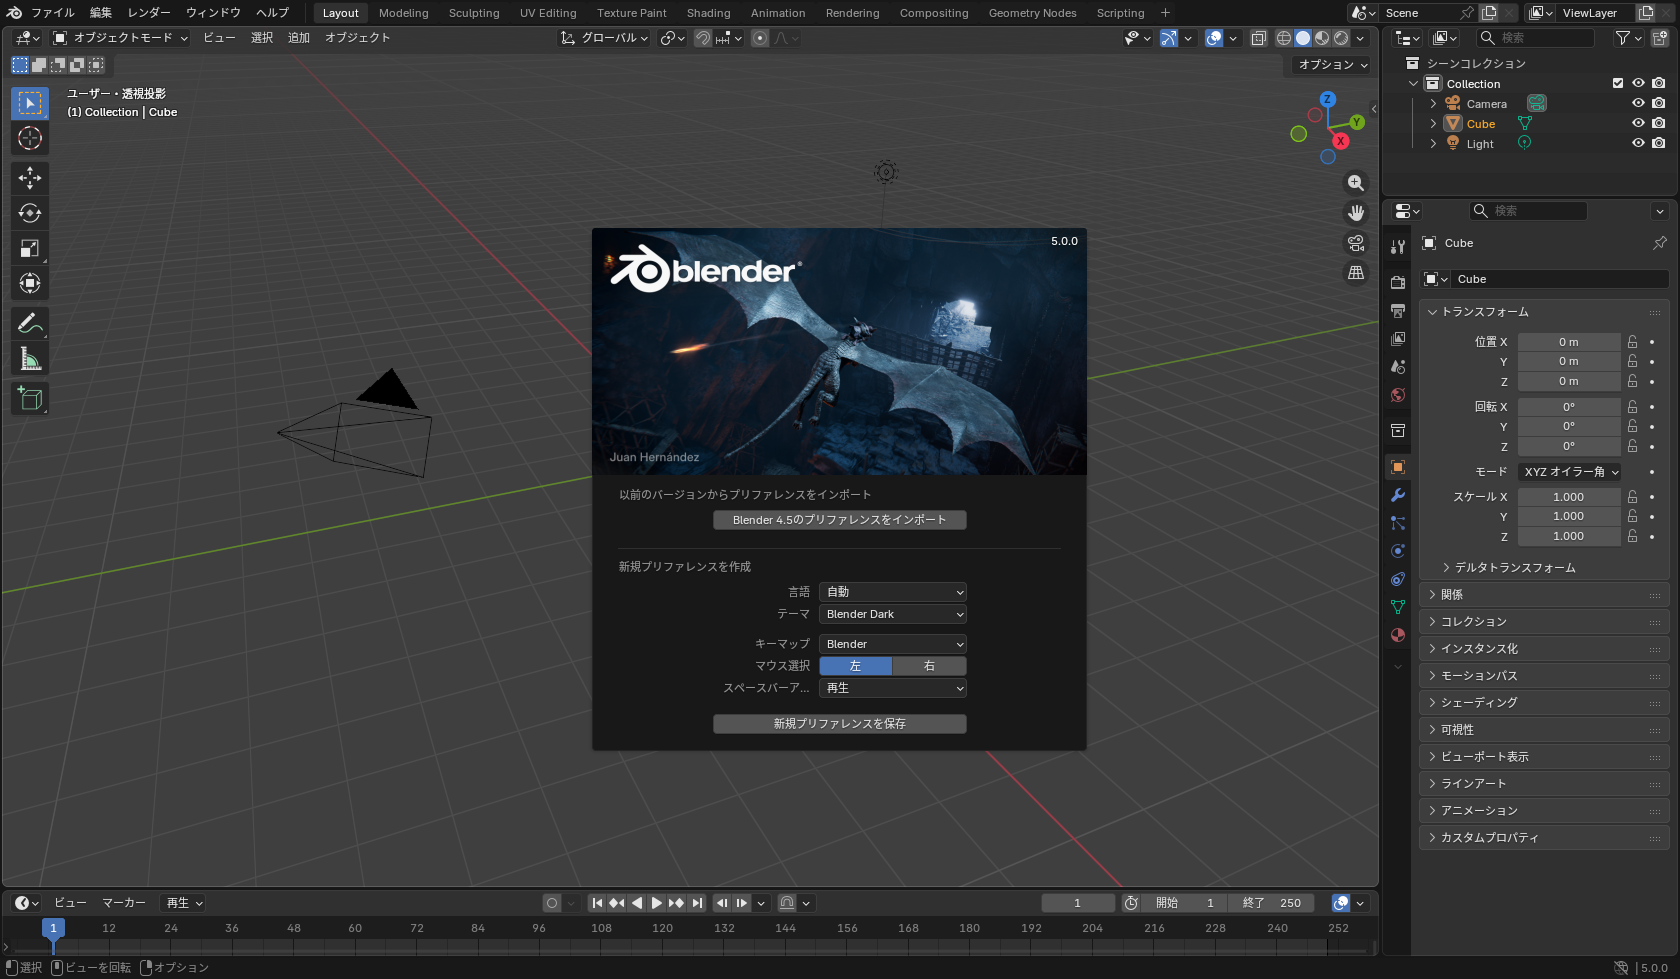Open the 言語 dropdown set to 自動

892,591
